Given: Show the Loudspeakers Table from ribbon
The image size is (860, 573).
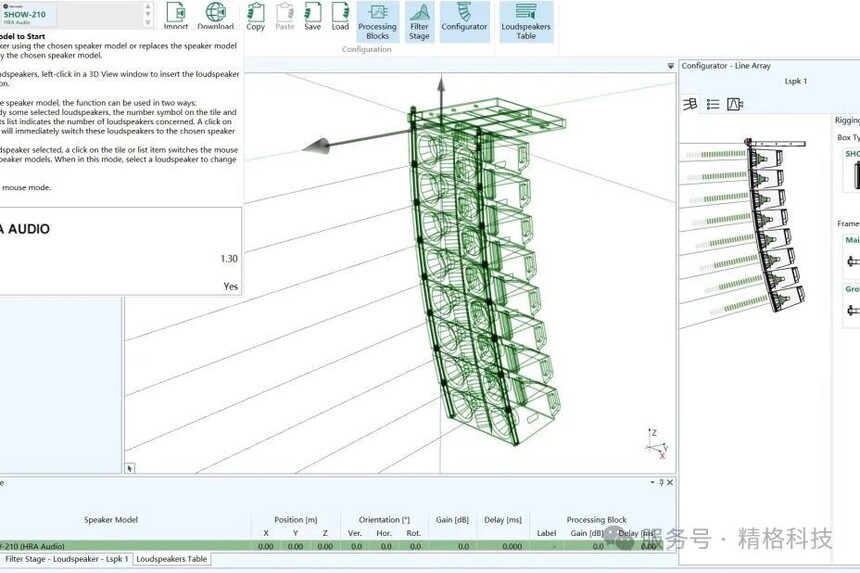Looking at the screenshot, I should click(526, 22).
